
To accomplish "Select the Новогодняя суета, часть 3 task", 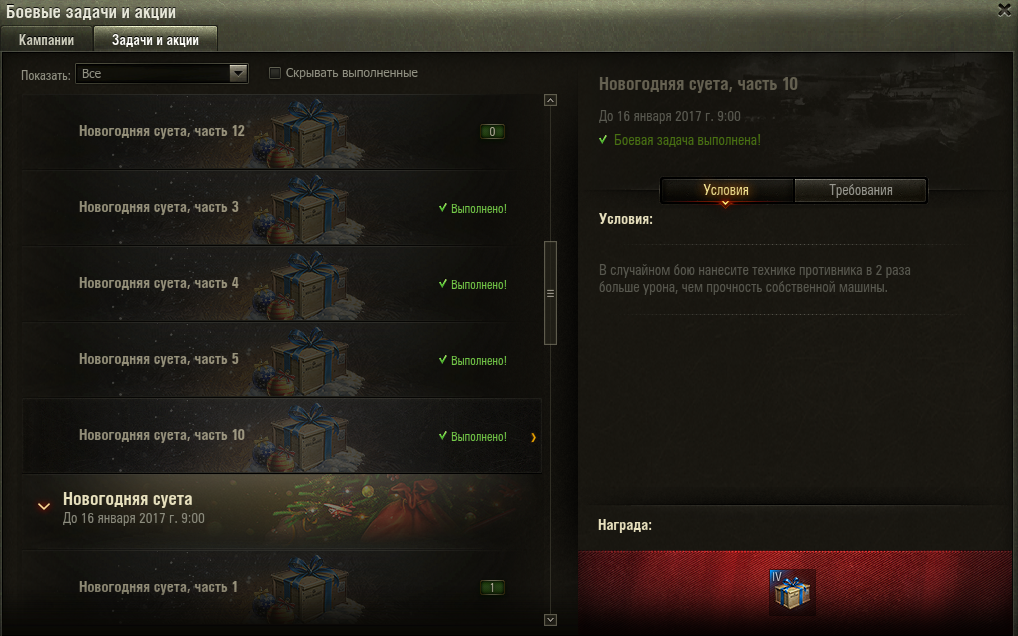I will coord(282,208).
